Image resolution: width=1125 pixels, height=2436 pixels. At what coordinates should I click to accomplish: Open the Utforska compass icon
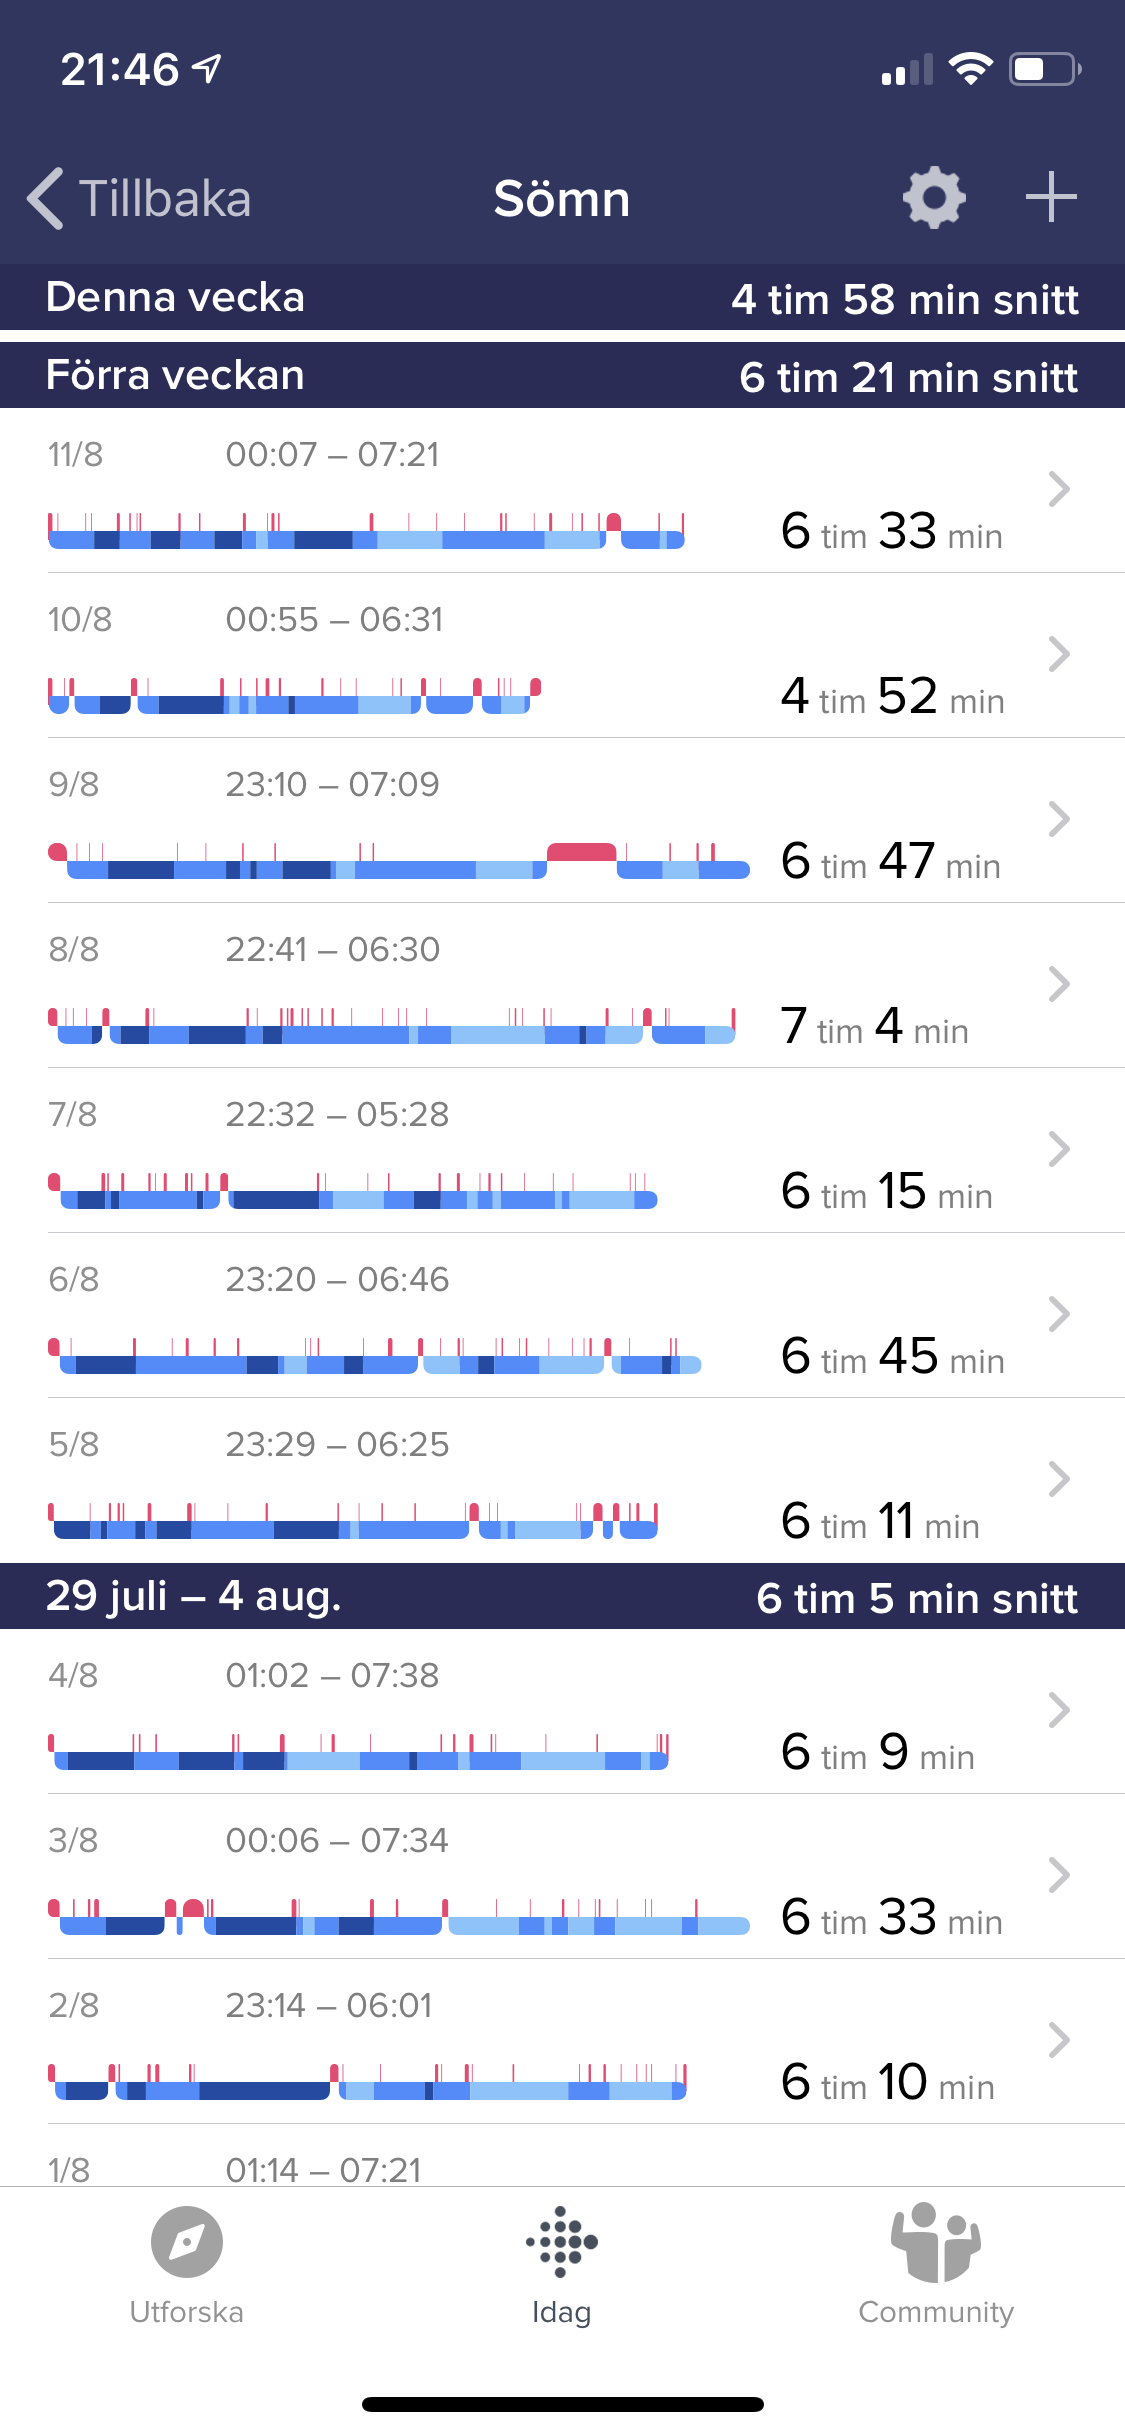(187, 2241)
